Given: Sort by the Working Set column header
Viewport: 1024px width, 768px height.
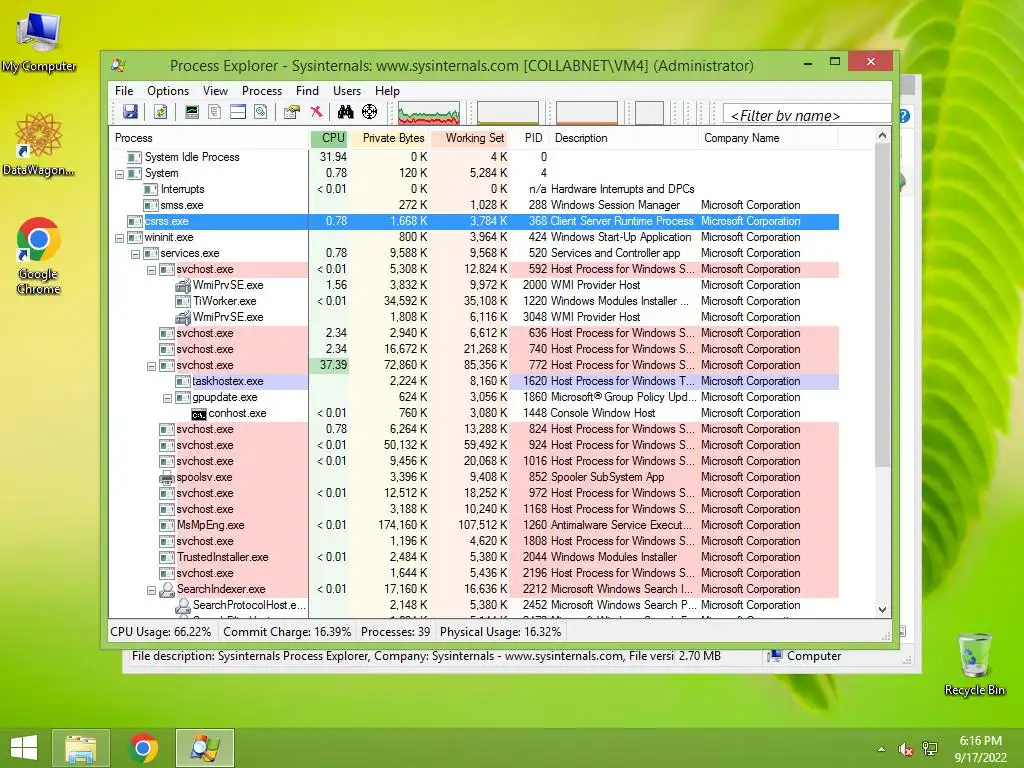Looking at the screenshot, I should click(x=470, y=138).
